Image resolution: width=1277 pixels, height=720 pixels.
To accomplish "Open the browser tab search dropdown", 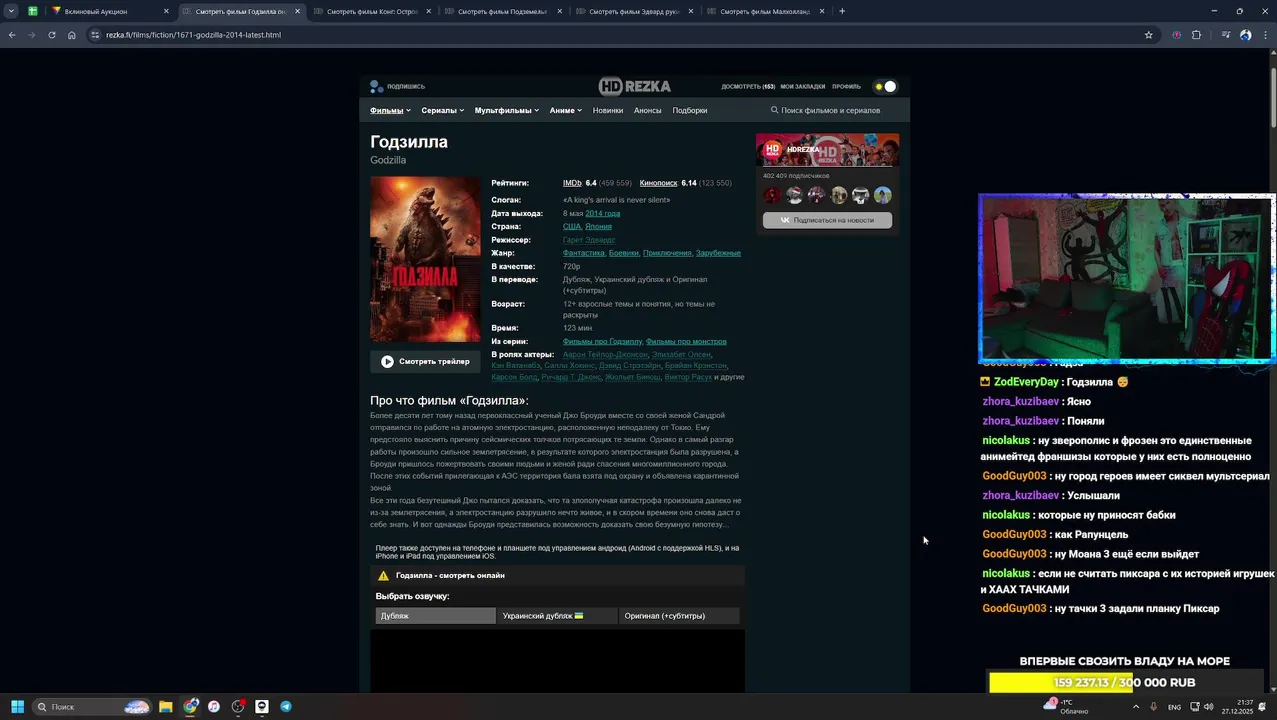I will [11, 11].
